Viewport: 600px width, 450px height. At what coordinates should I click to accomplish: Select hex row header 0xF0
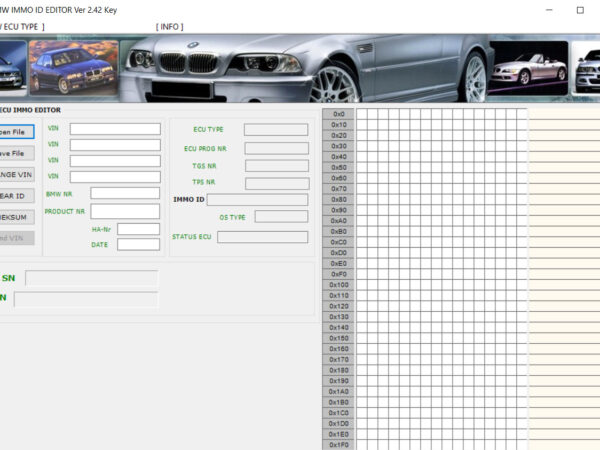tap(338, 274)
